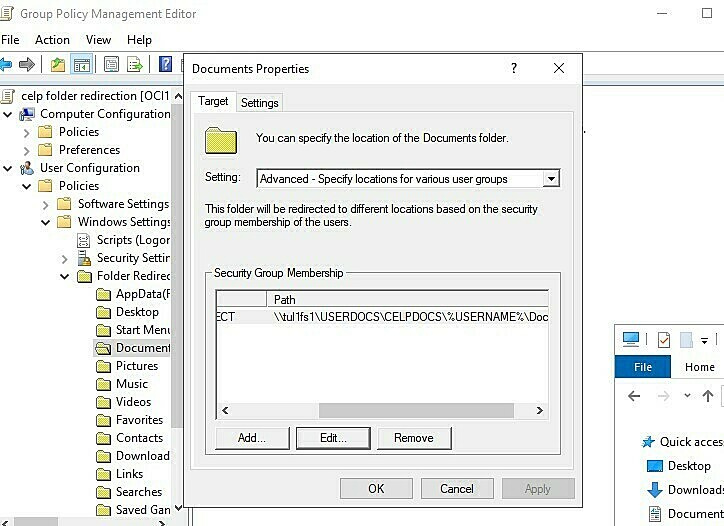Click the Edit... button

333,438
